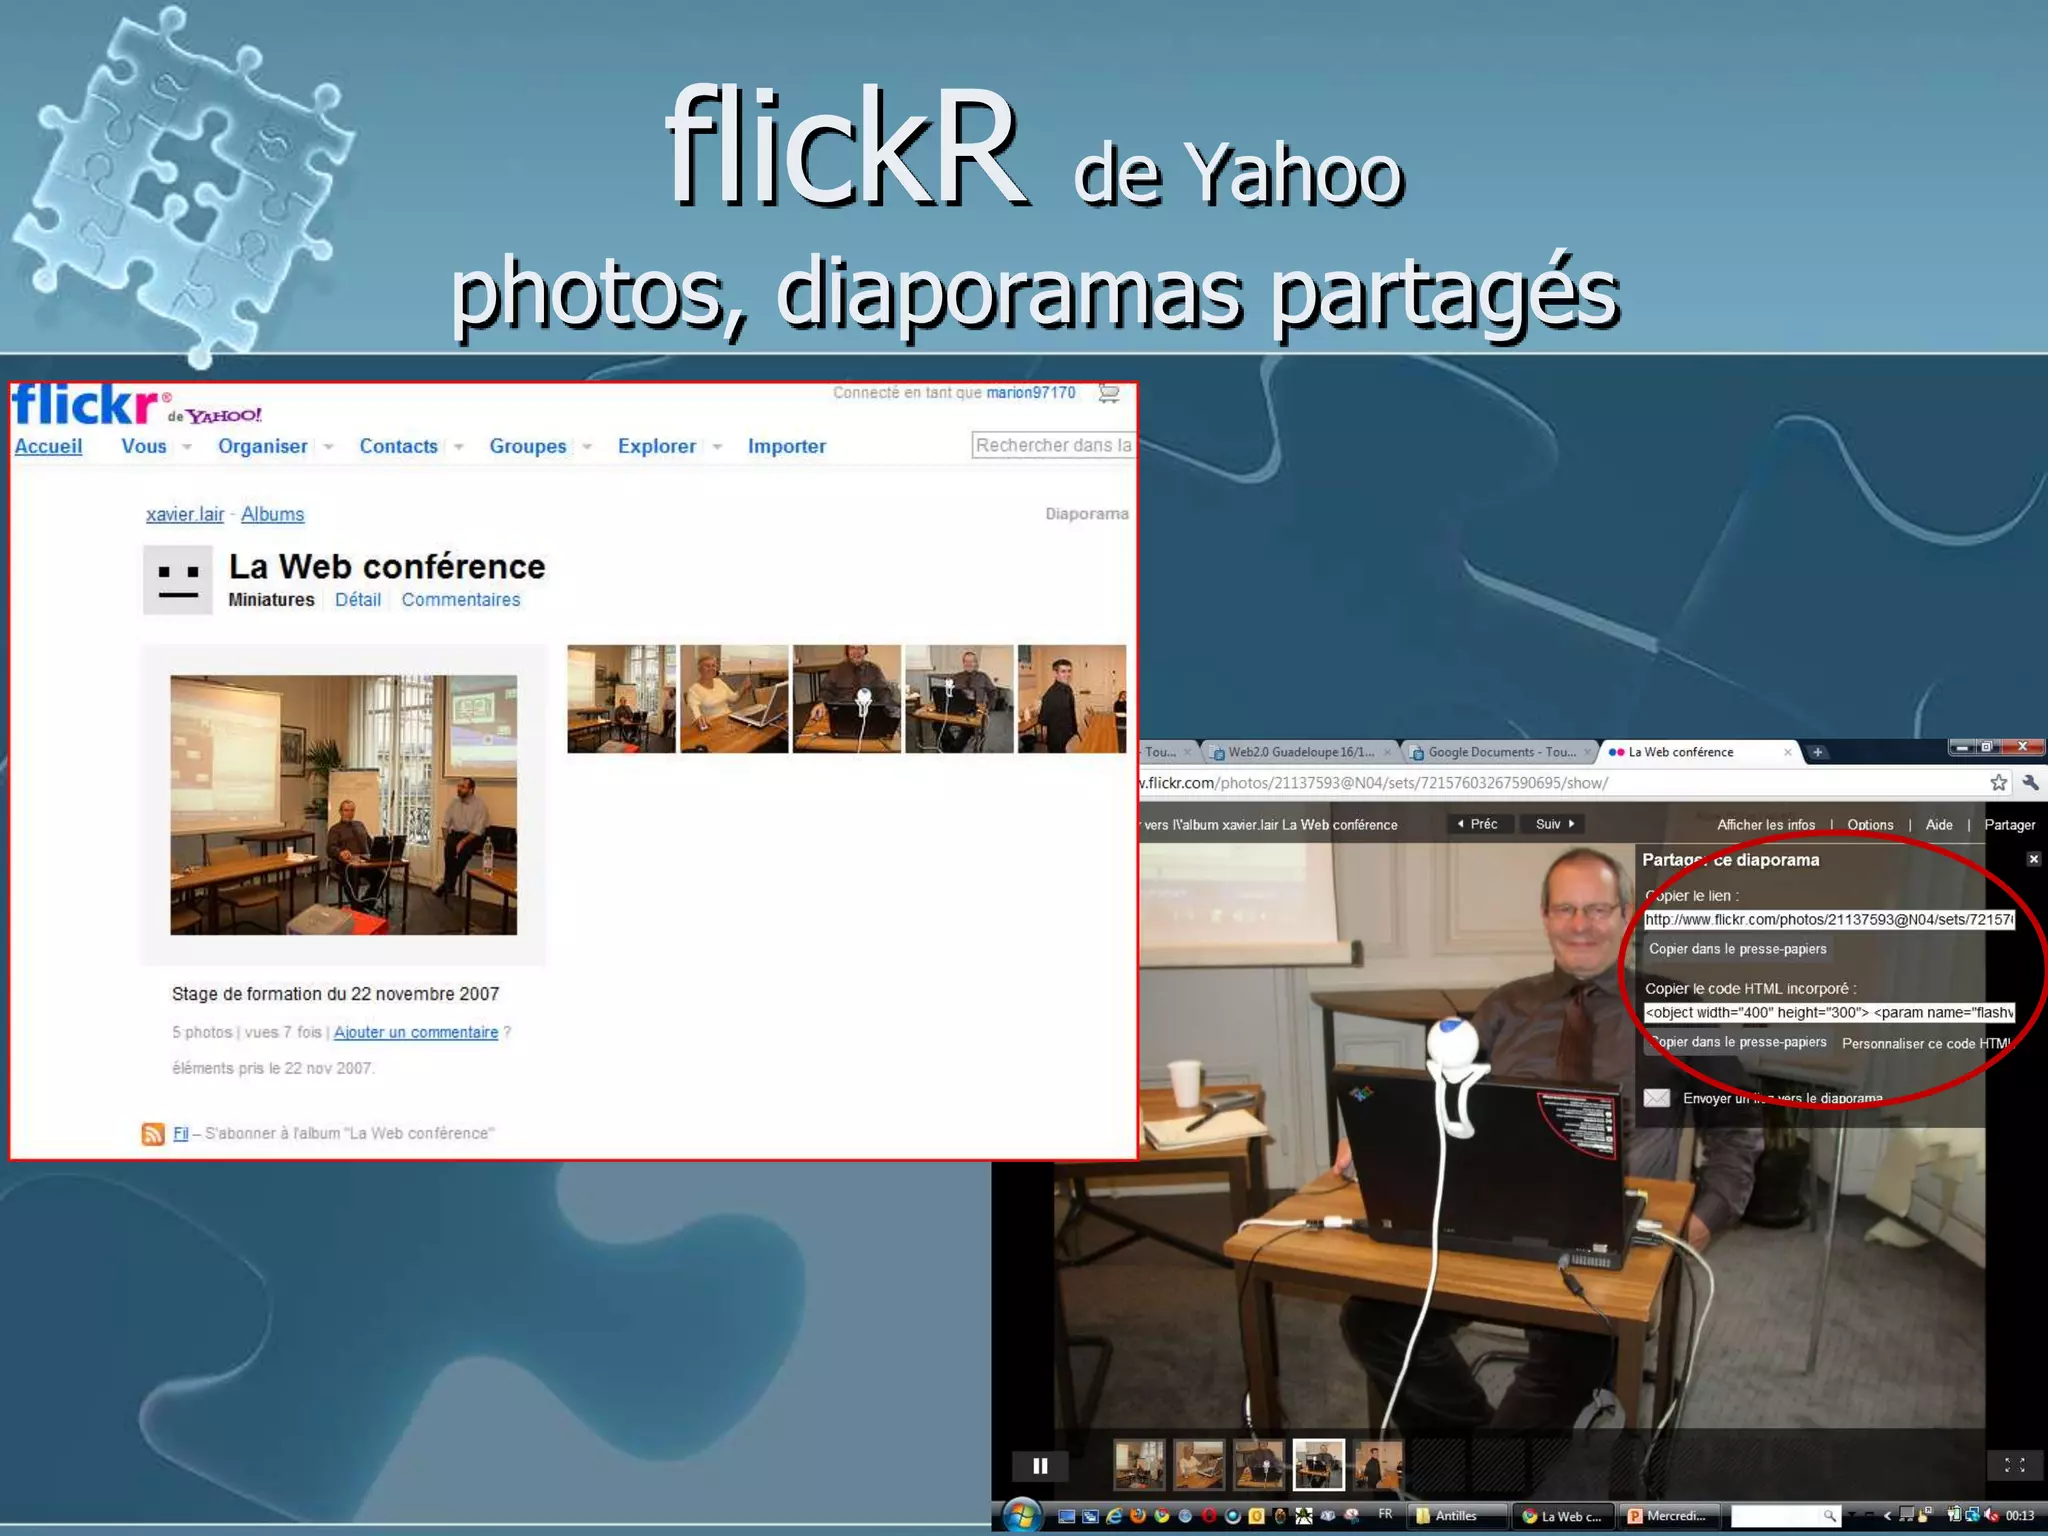The image size is (2048, 1536).
Task: Select the highlighted fourth slideshow thumbnail
Action: coord(1318,1465)
